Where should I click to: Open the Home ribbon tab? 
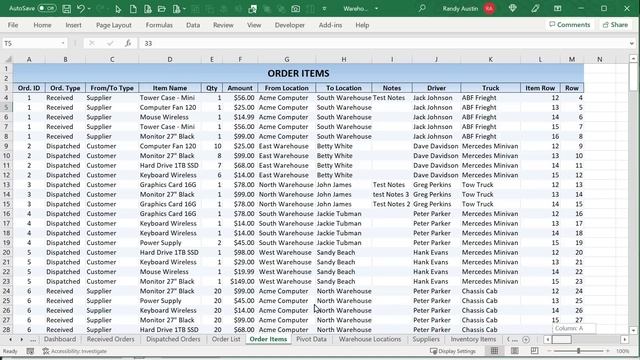pos(42,25)
